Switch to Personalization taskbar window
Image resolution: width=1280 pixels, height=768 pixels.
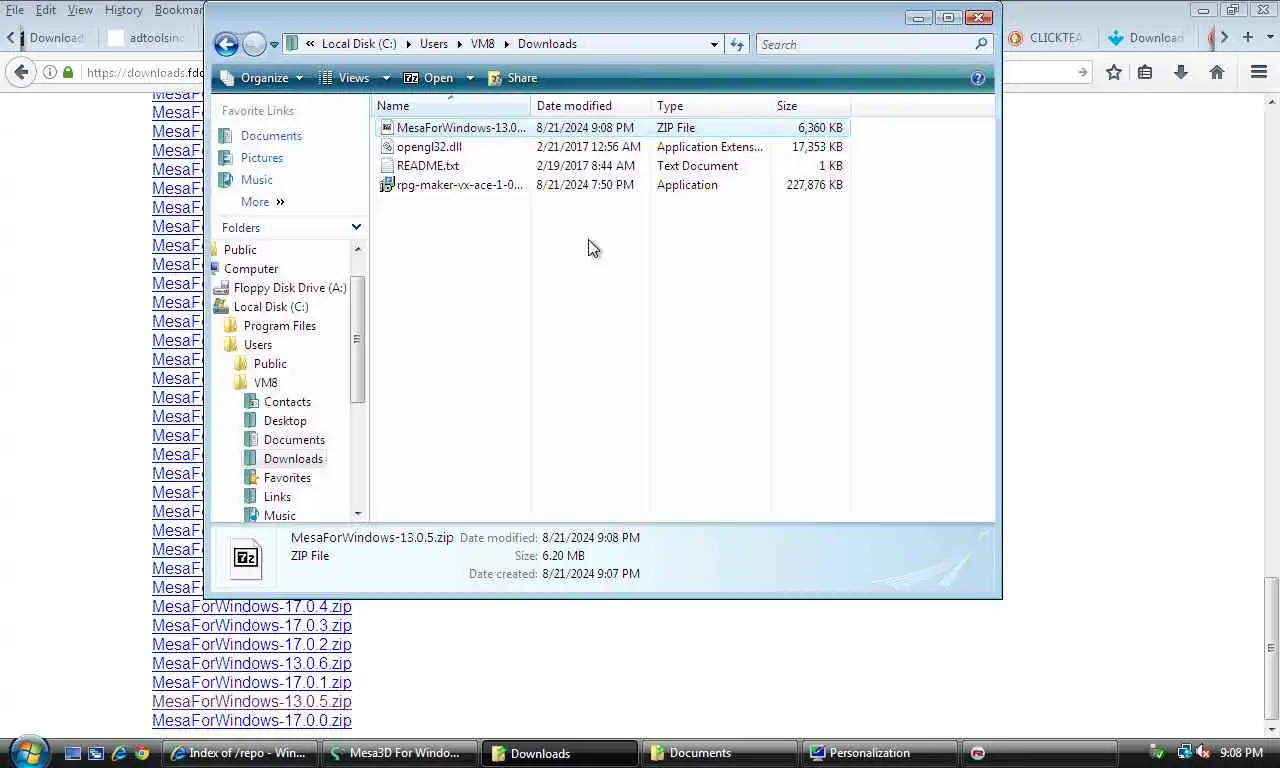[x=878, y=753]
